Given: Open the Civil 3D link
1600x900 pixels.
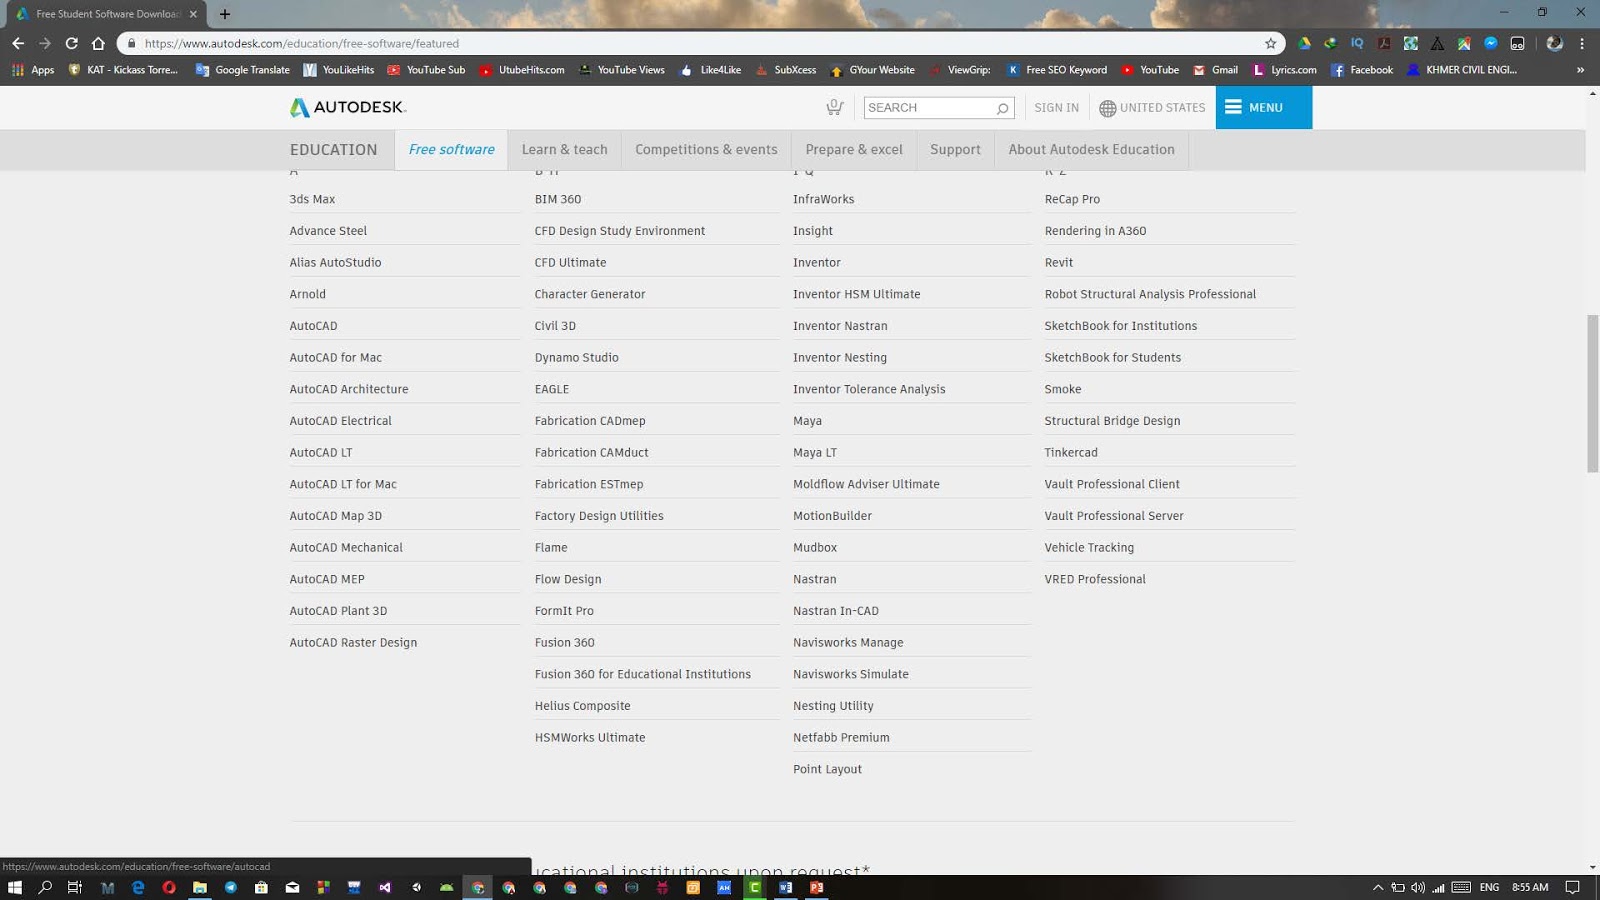Looking at the screenshot, I should click(555, 326).
